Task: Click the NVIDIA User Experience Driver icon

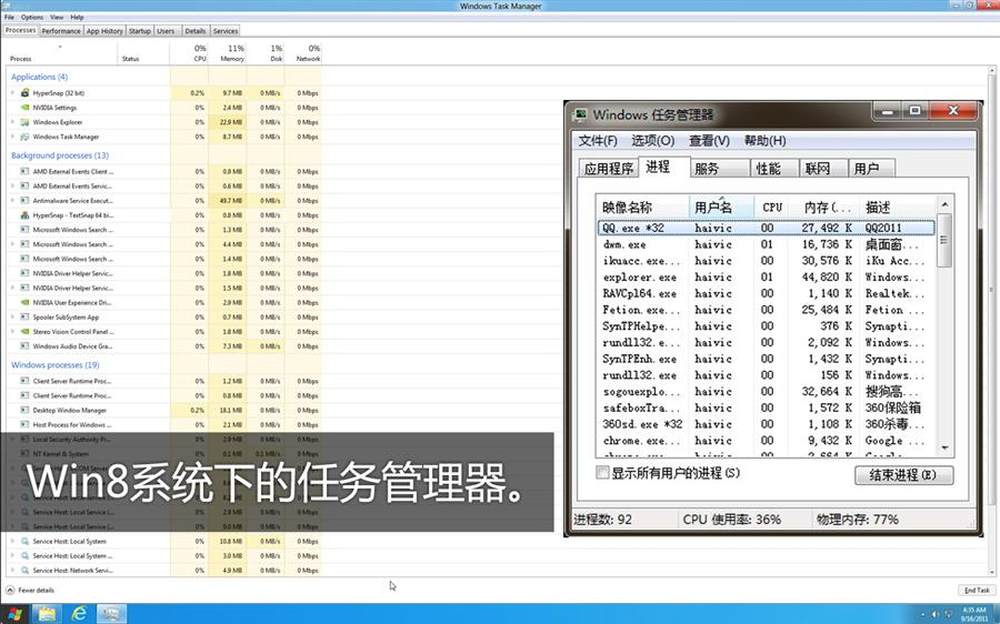Action: 25,302
